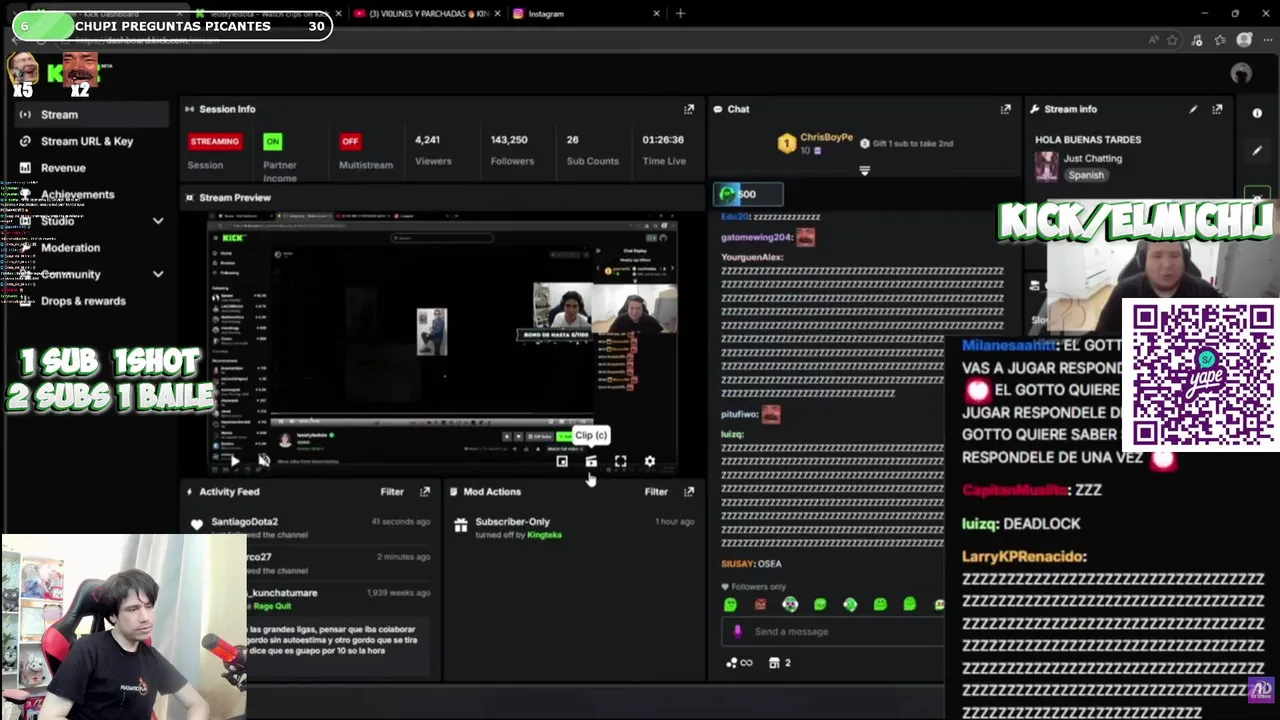Open the Mod Actions Filter
Screen dimensions: 1280x720
point(656,491)
